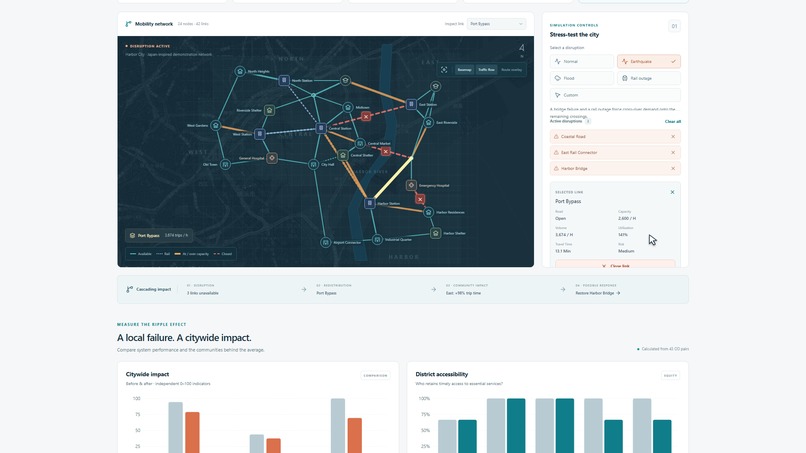806x453 pixels.
Task: Remove the Coastal Road disruption
Action: tap(673, 137)
